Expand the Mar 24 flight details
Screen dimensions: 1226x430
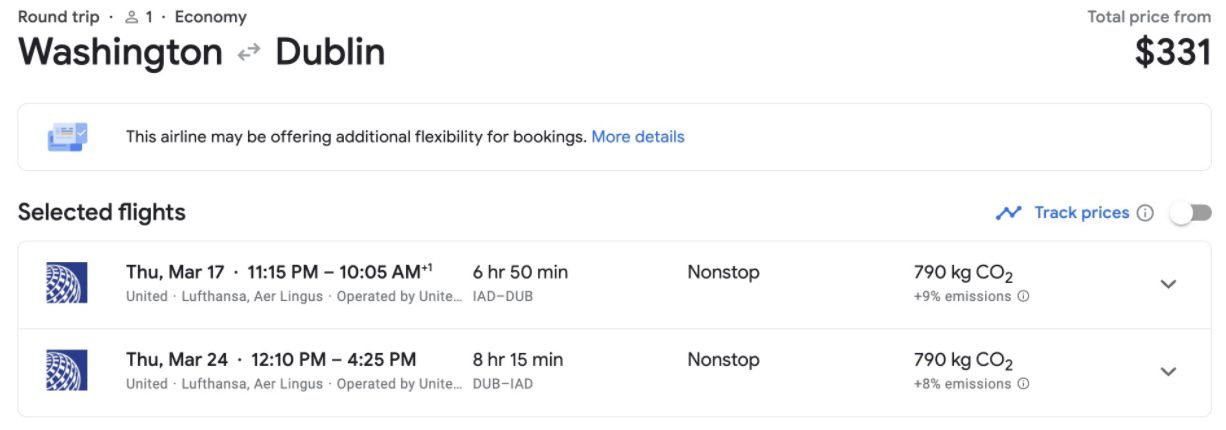[x=1167, y=371]
